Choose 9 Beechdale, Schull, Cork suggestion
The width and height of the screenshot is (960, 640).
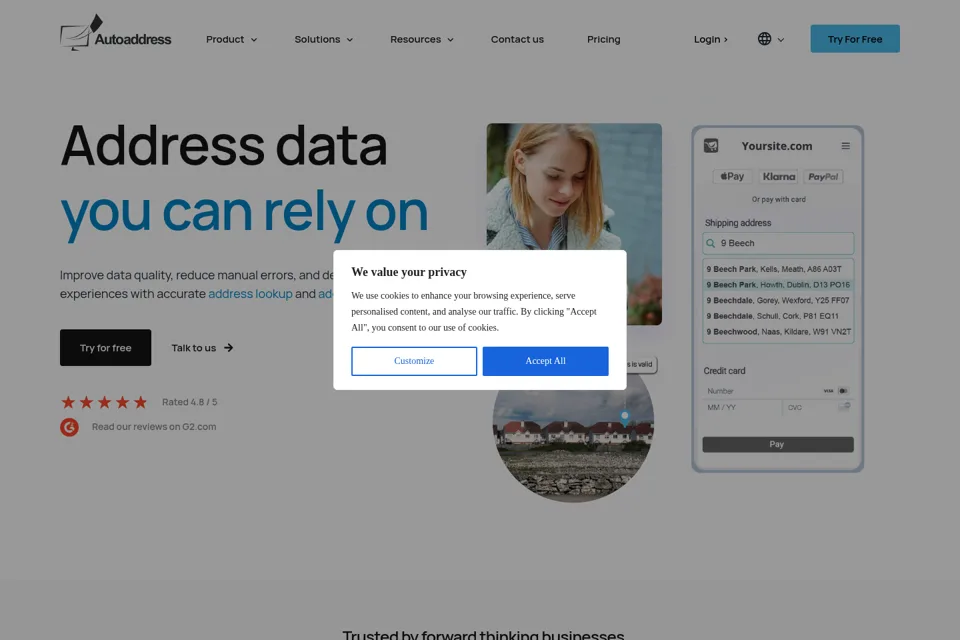[x=778, y=316]
